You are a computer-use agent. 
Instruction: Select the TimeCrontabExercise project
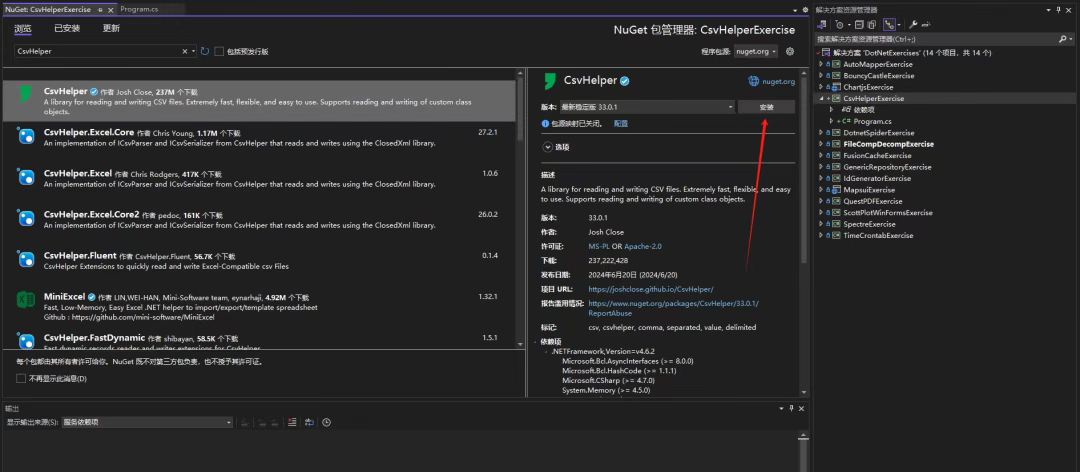coord(878,236)
